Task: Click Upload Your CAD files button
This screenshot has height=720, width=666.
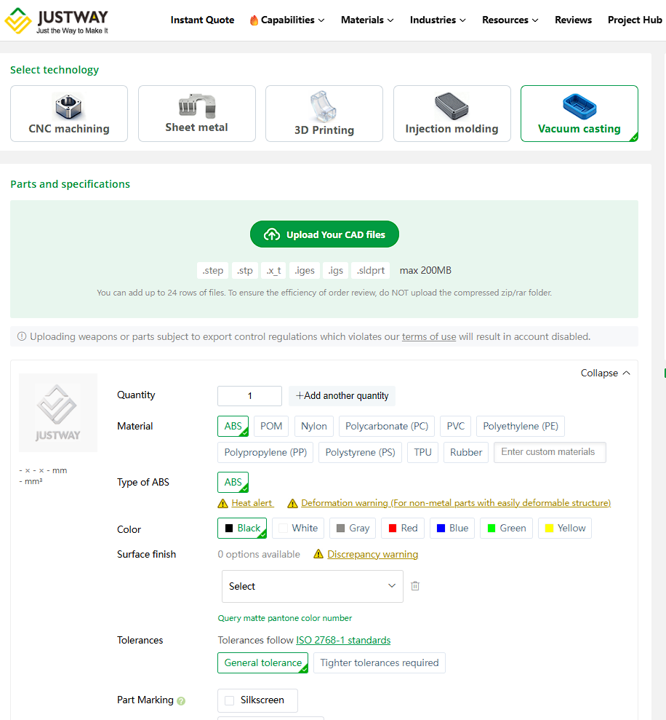Action: tap(324, 234)
